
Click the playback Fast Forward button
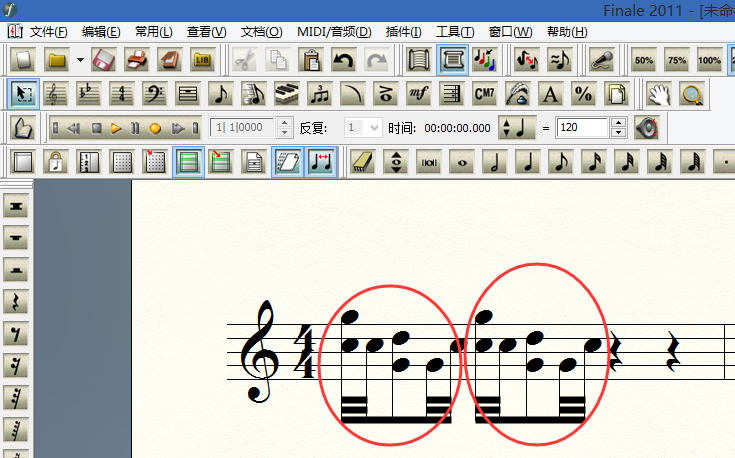178,128
